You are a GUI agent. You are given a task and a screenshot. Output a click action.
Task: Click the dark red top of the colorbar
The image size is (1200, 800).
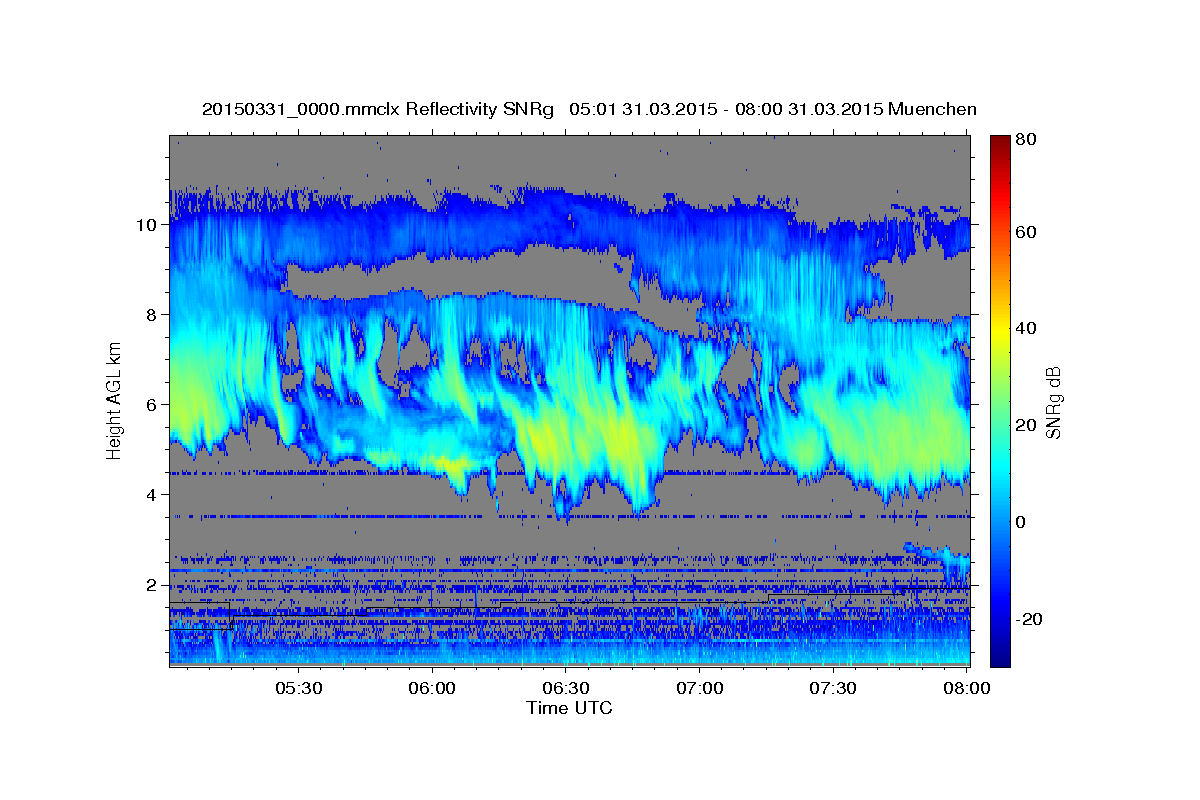[1000, 142]
